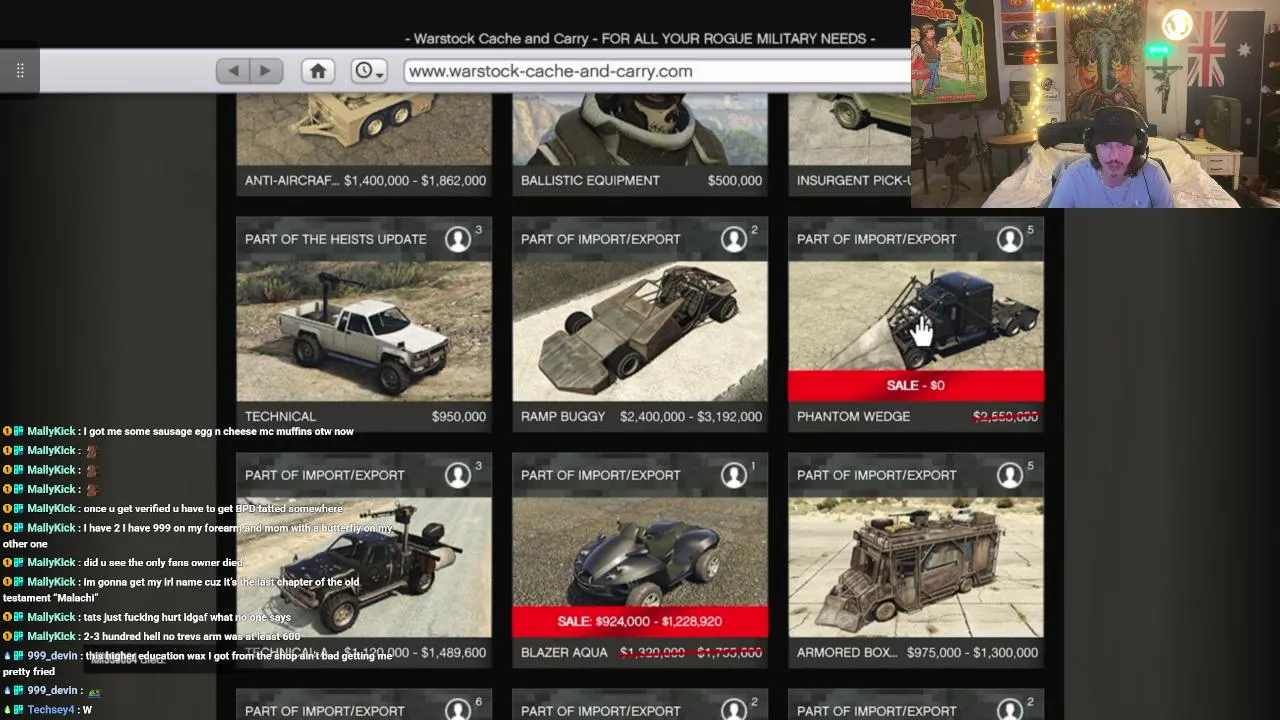Click the struck-through $2,553,600 price
Image resolution: width=1280 pixels, height=720 pixels.
coord(1005,417)
